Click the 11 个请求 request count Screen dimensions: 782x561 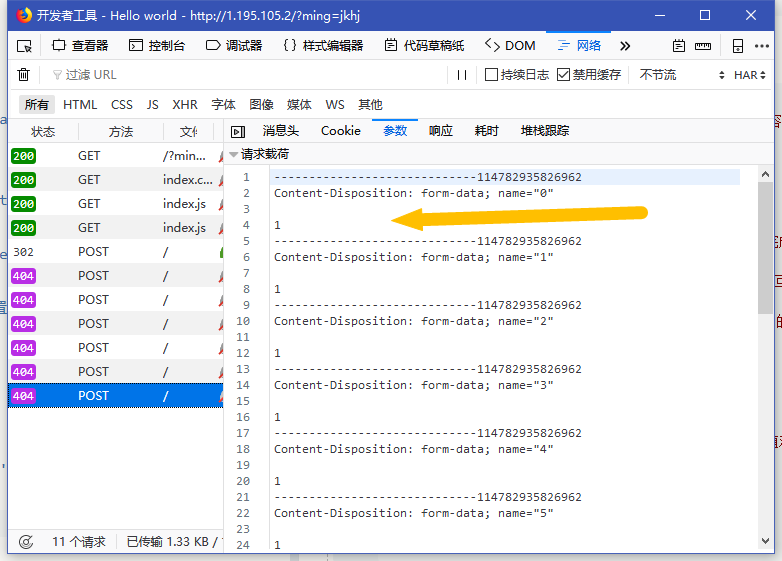(x=79, y=542)
